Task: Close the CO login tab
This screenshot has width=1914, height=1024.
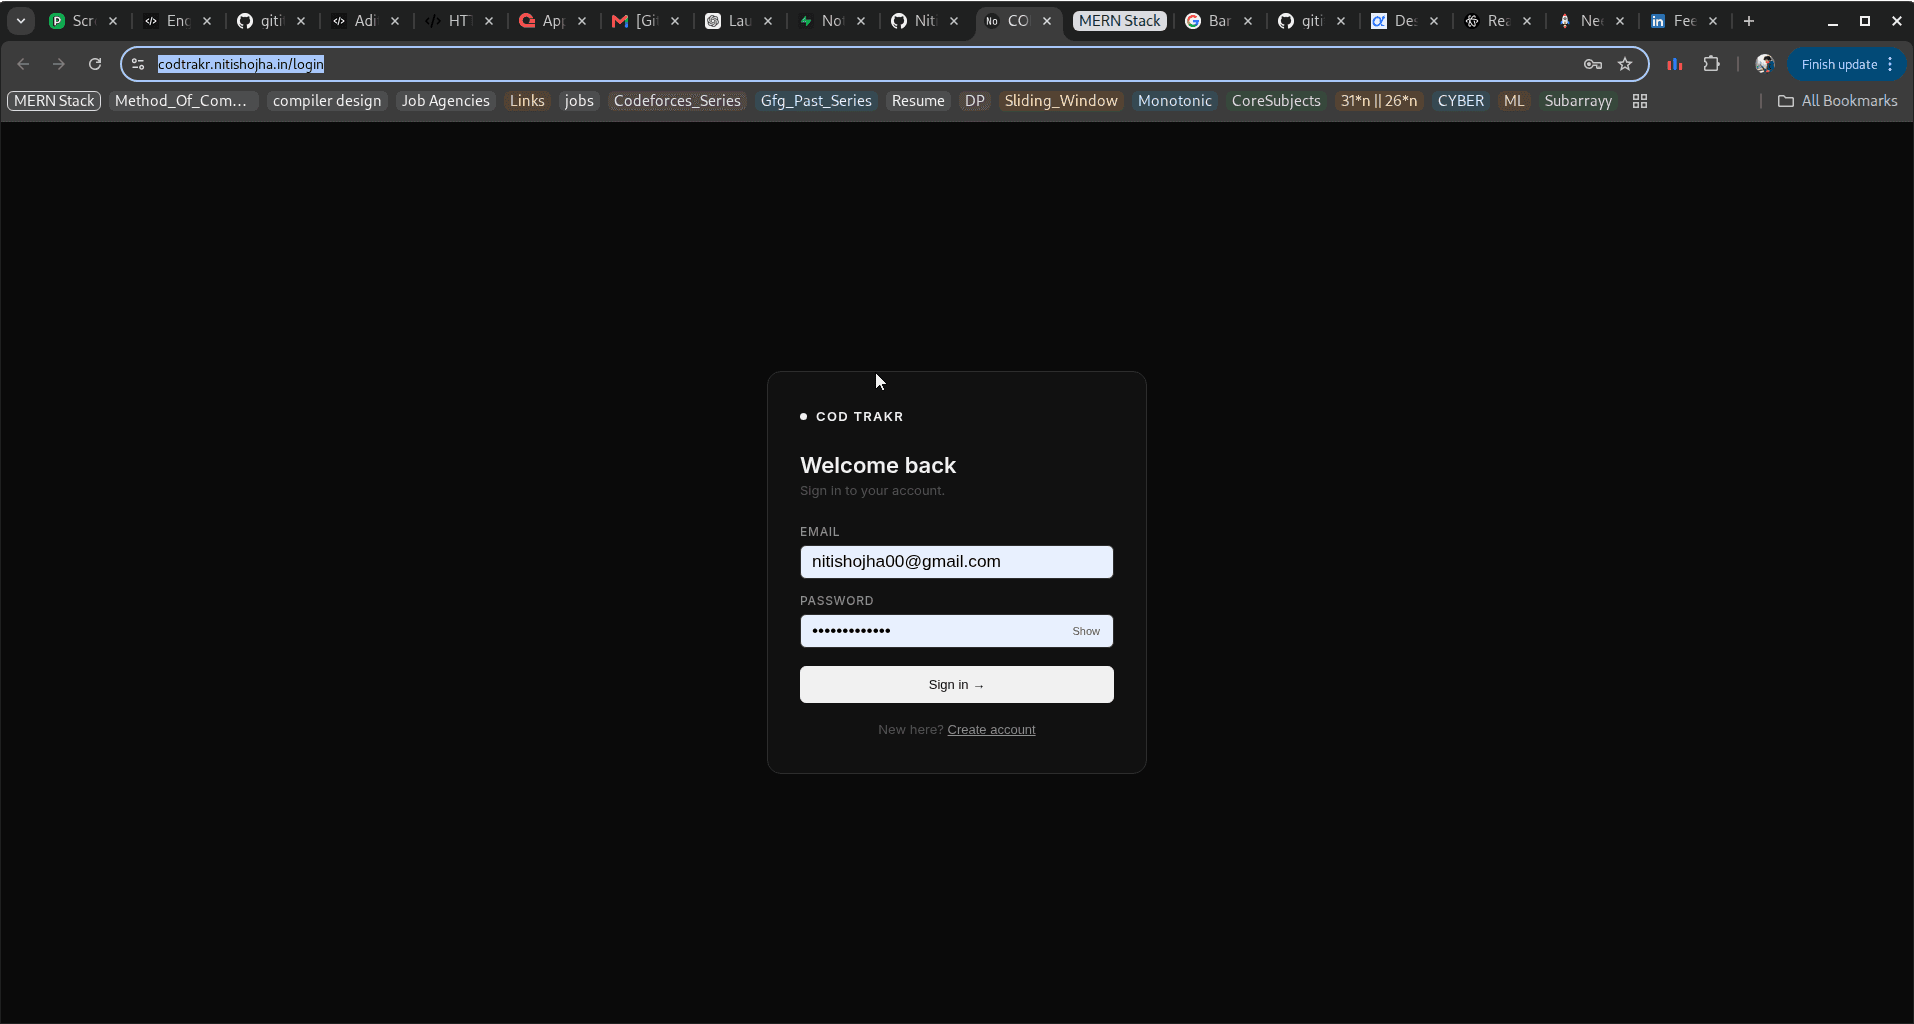Action: (1047, 21)
